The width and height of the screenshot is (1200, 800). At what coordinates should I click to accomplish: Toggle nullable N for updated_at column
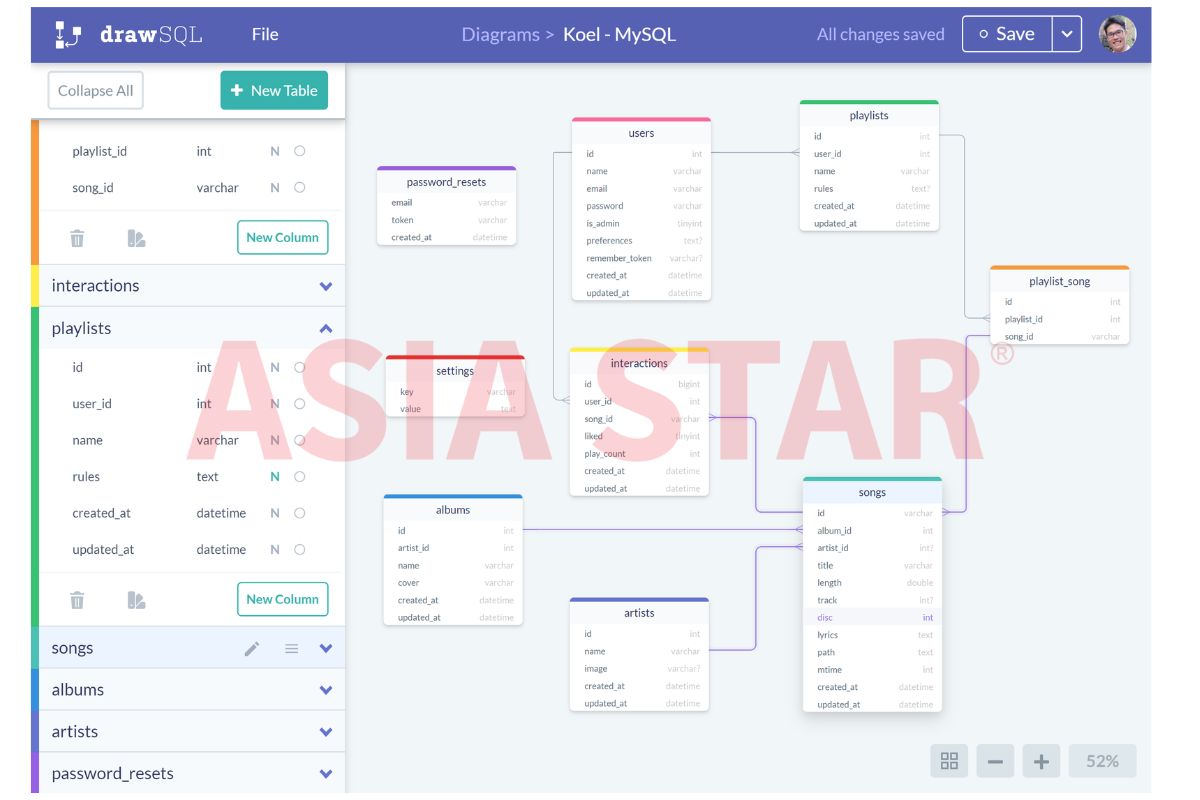275,550
